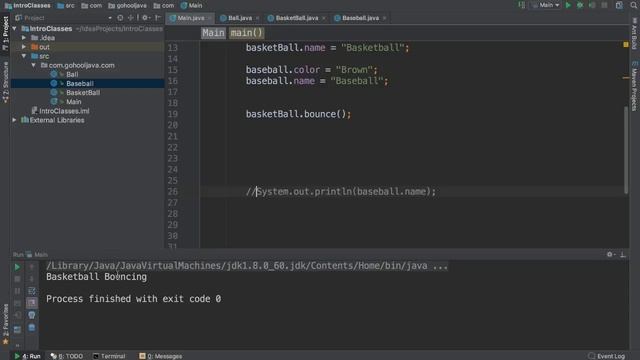The width and height of the screenshot is (640, 360).
Task: Click the hide-panel icon in Project header
Action: coord(158,18)
